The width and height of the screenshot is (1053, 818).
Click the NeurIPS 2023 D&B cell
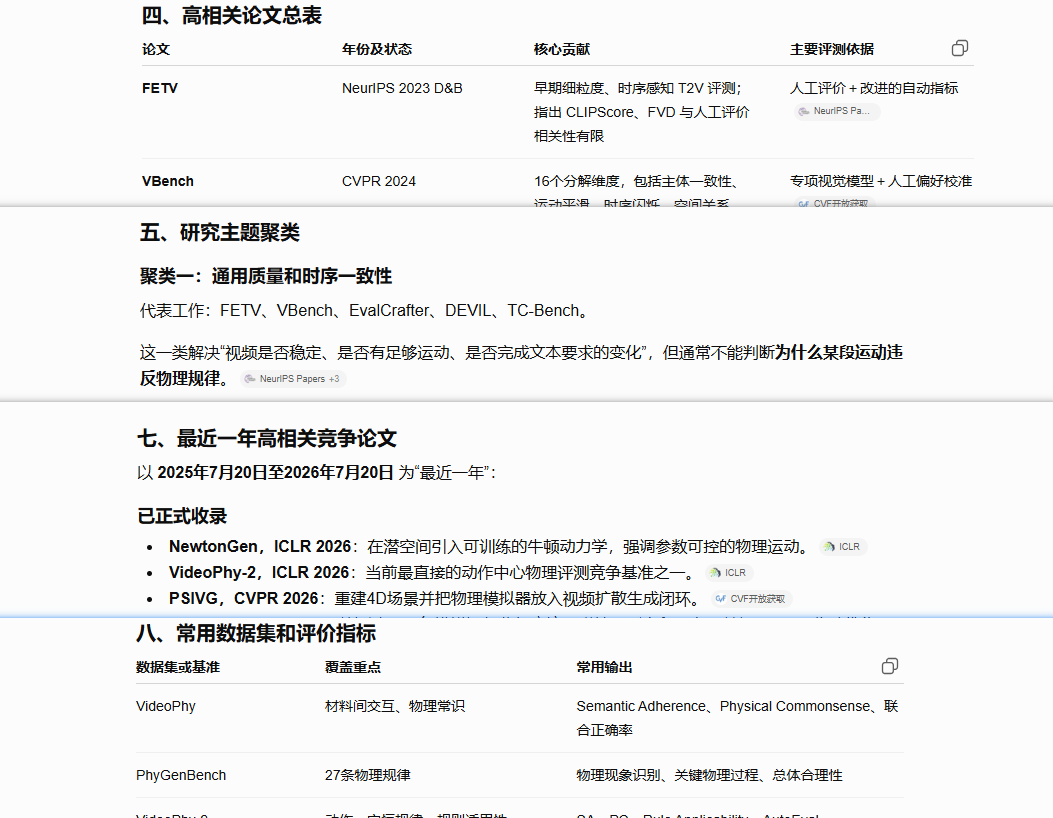pos(402,88)
